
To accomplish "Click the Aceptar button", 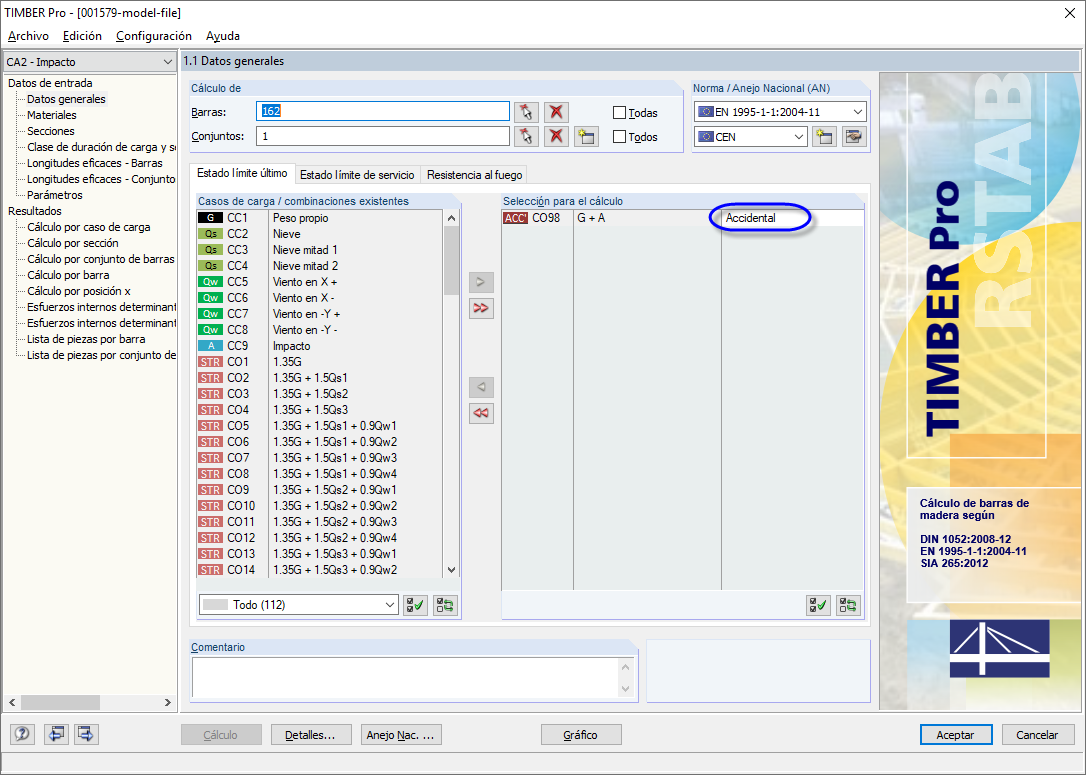I will pos(955,734).
